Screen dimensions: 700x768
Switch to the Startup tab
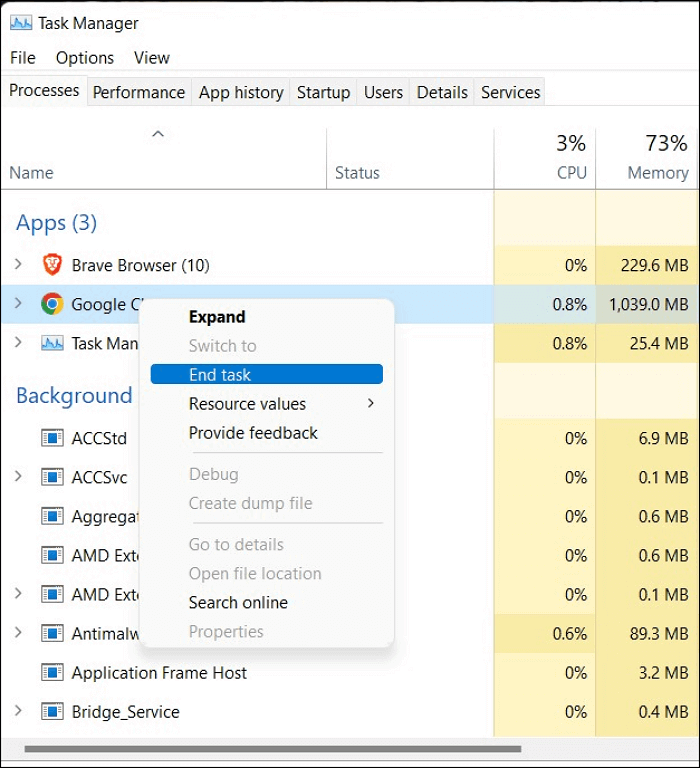click(x=323, y=92)
